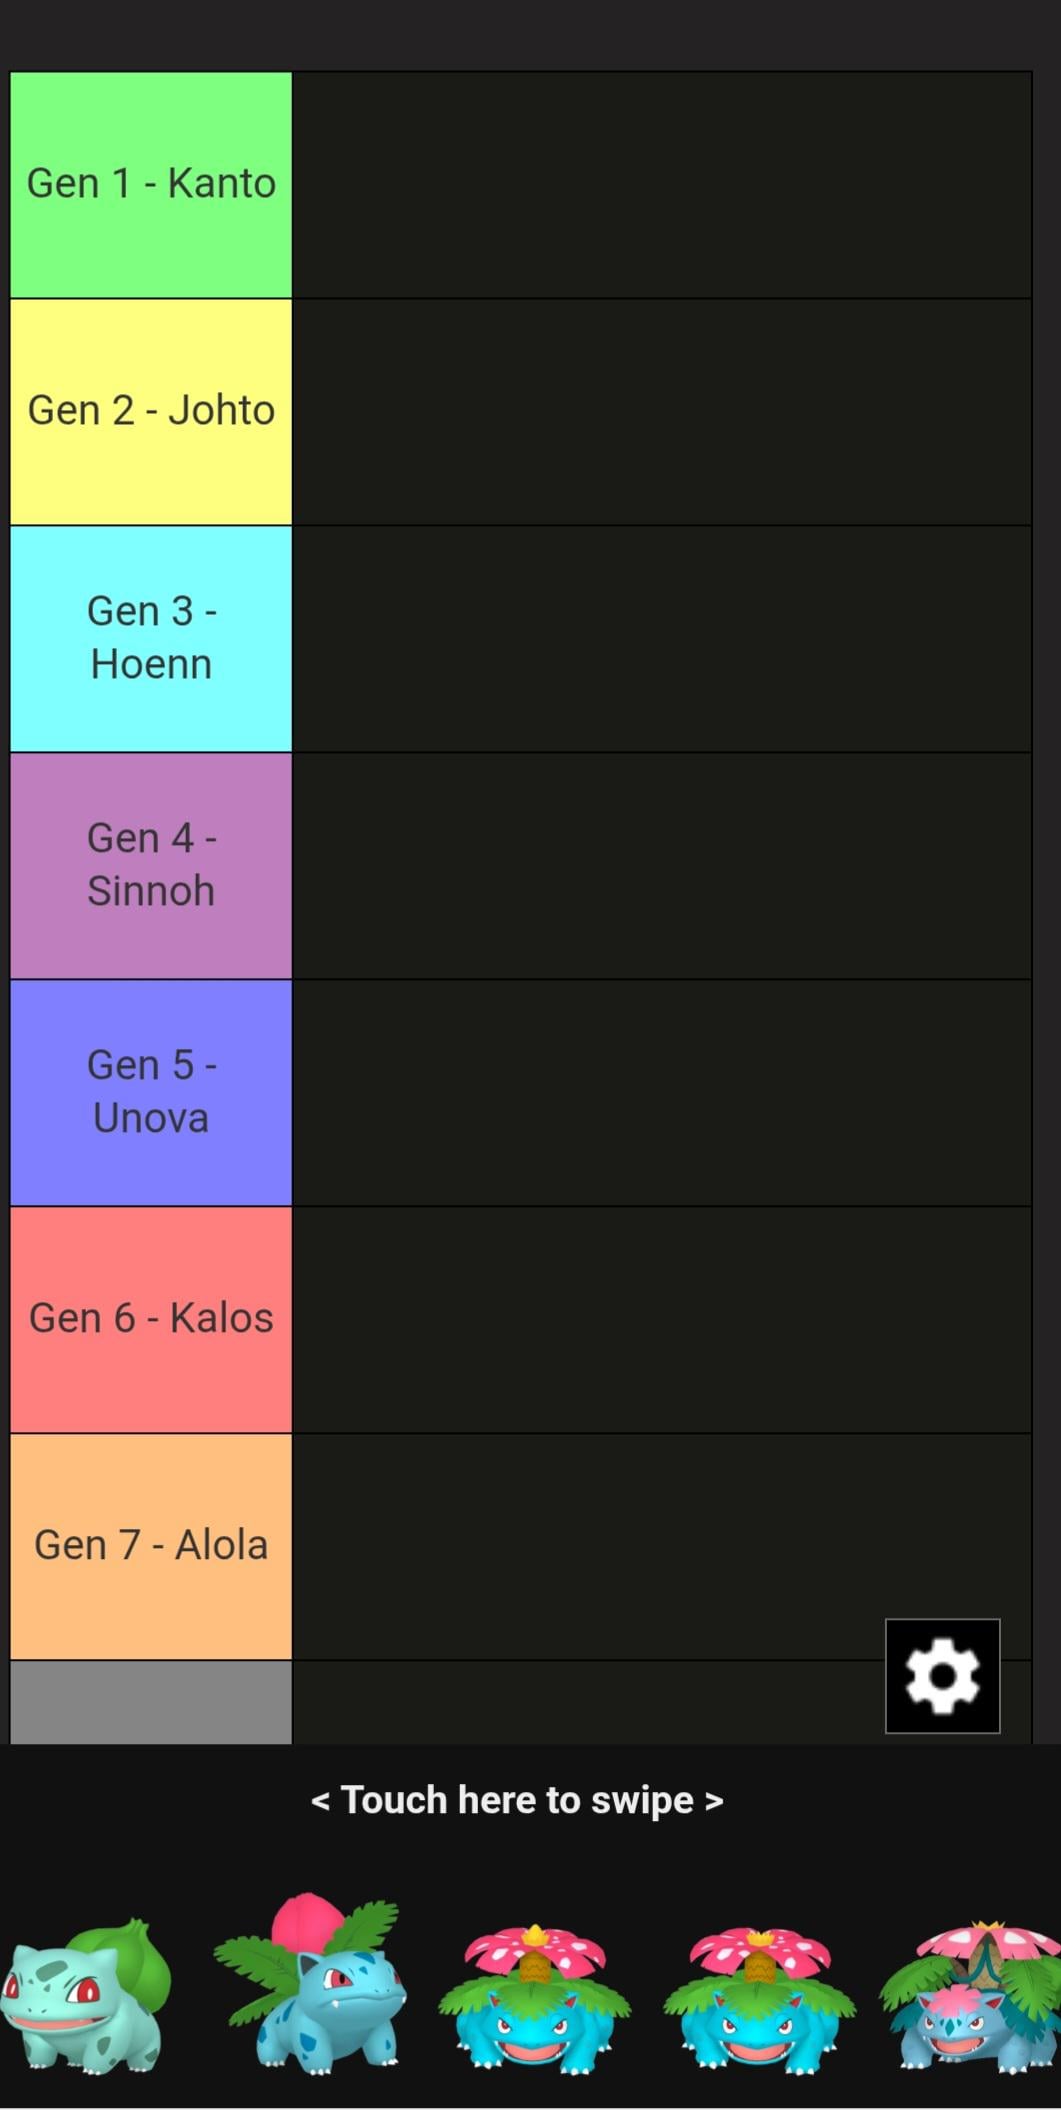Screen dimensions: 1061x2110
Task: Pick the second Venusaur image
Action: click(759, 1997)
